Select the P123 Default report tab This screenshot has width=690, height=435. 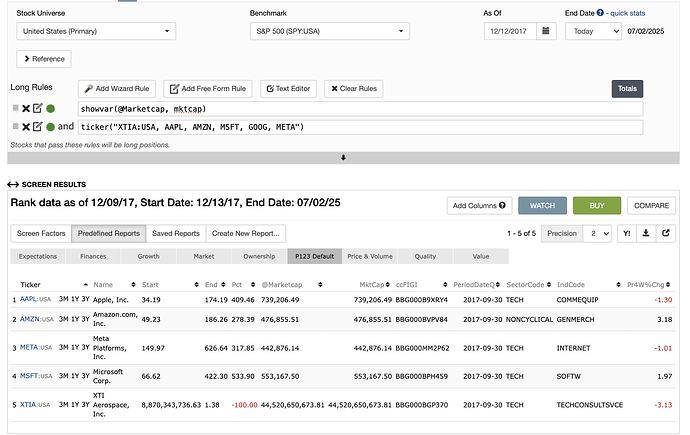click(x=315, y=256)
